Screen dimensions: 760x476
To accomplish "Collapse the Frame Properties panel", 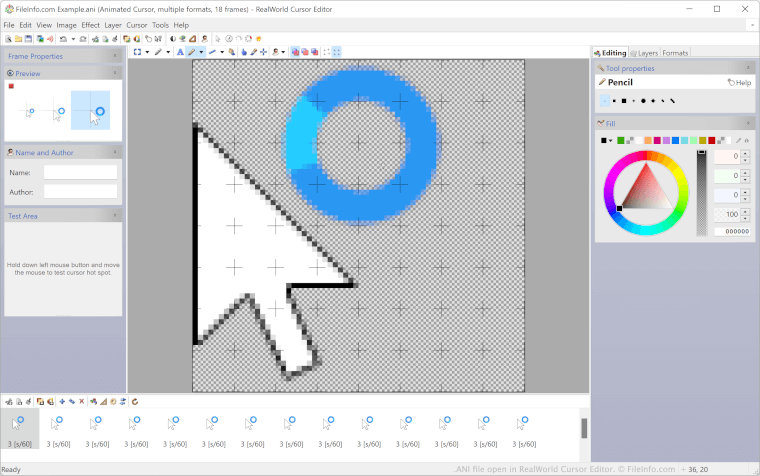I will click(116, 56).
